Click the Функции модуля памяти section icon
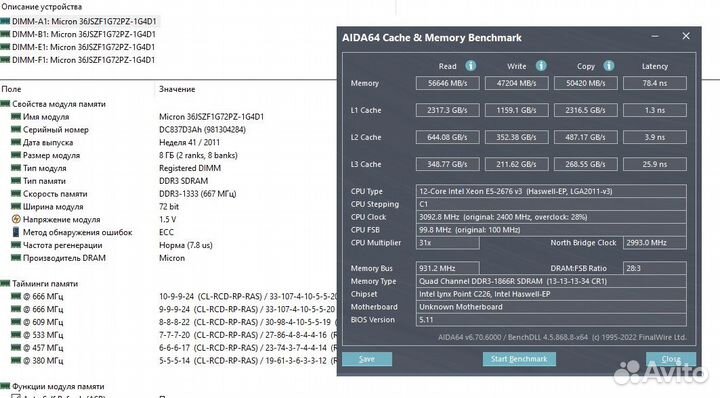Screen dimensions: 720x398 coord(6,386)
